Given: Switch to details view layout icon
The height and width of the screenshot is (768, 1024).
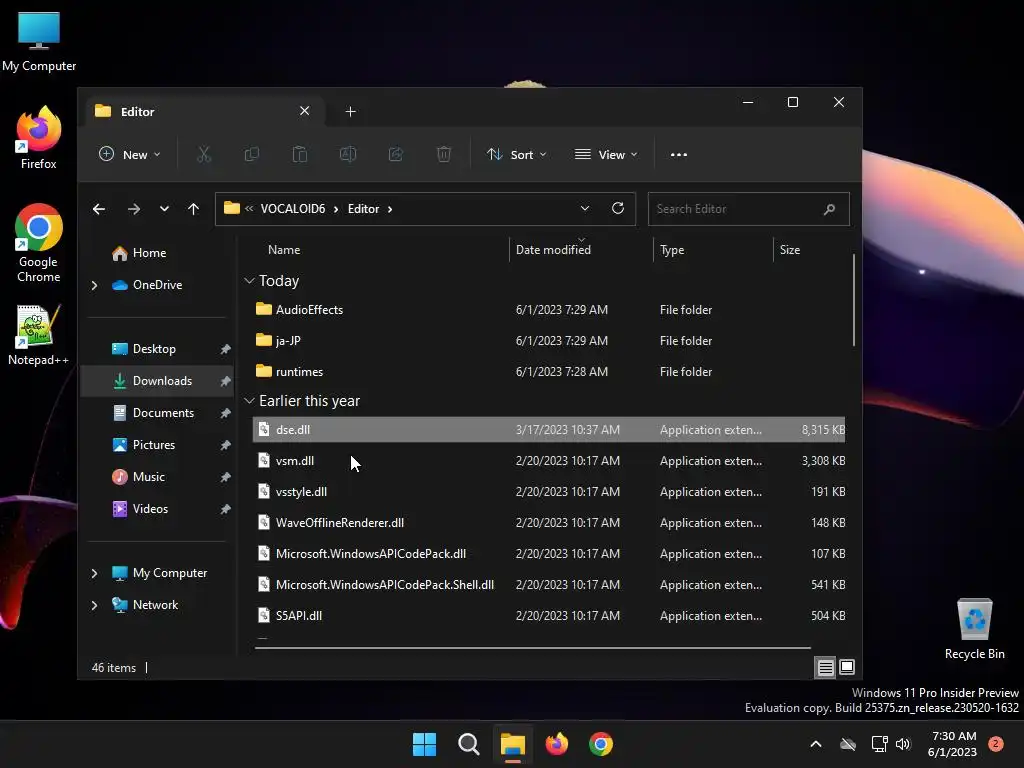Looking at the screenshot, I should tap(825, 667).
